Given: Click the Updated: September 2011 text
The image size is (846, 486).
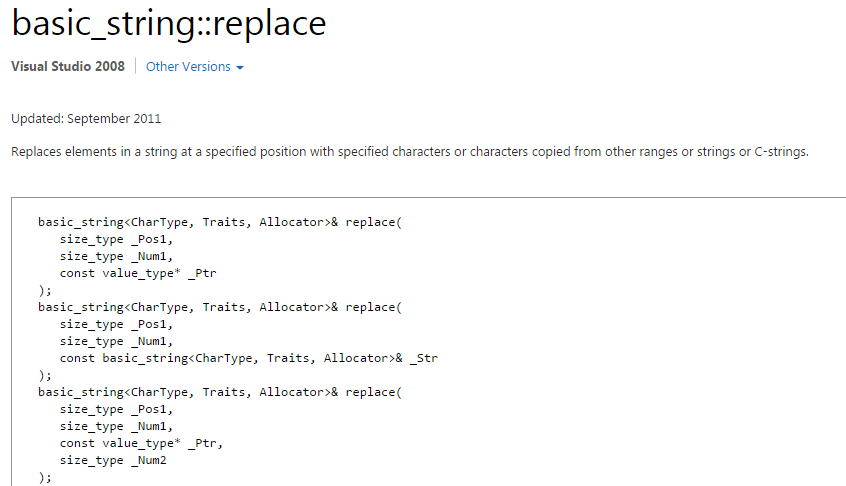Looking at the screenshot, I should tap(86, 119).
